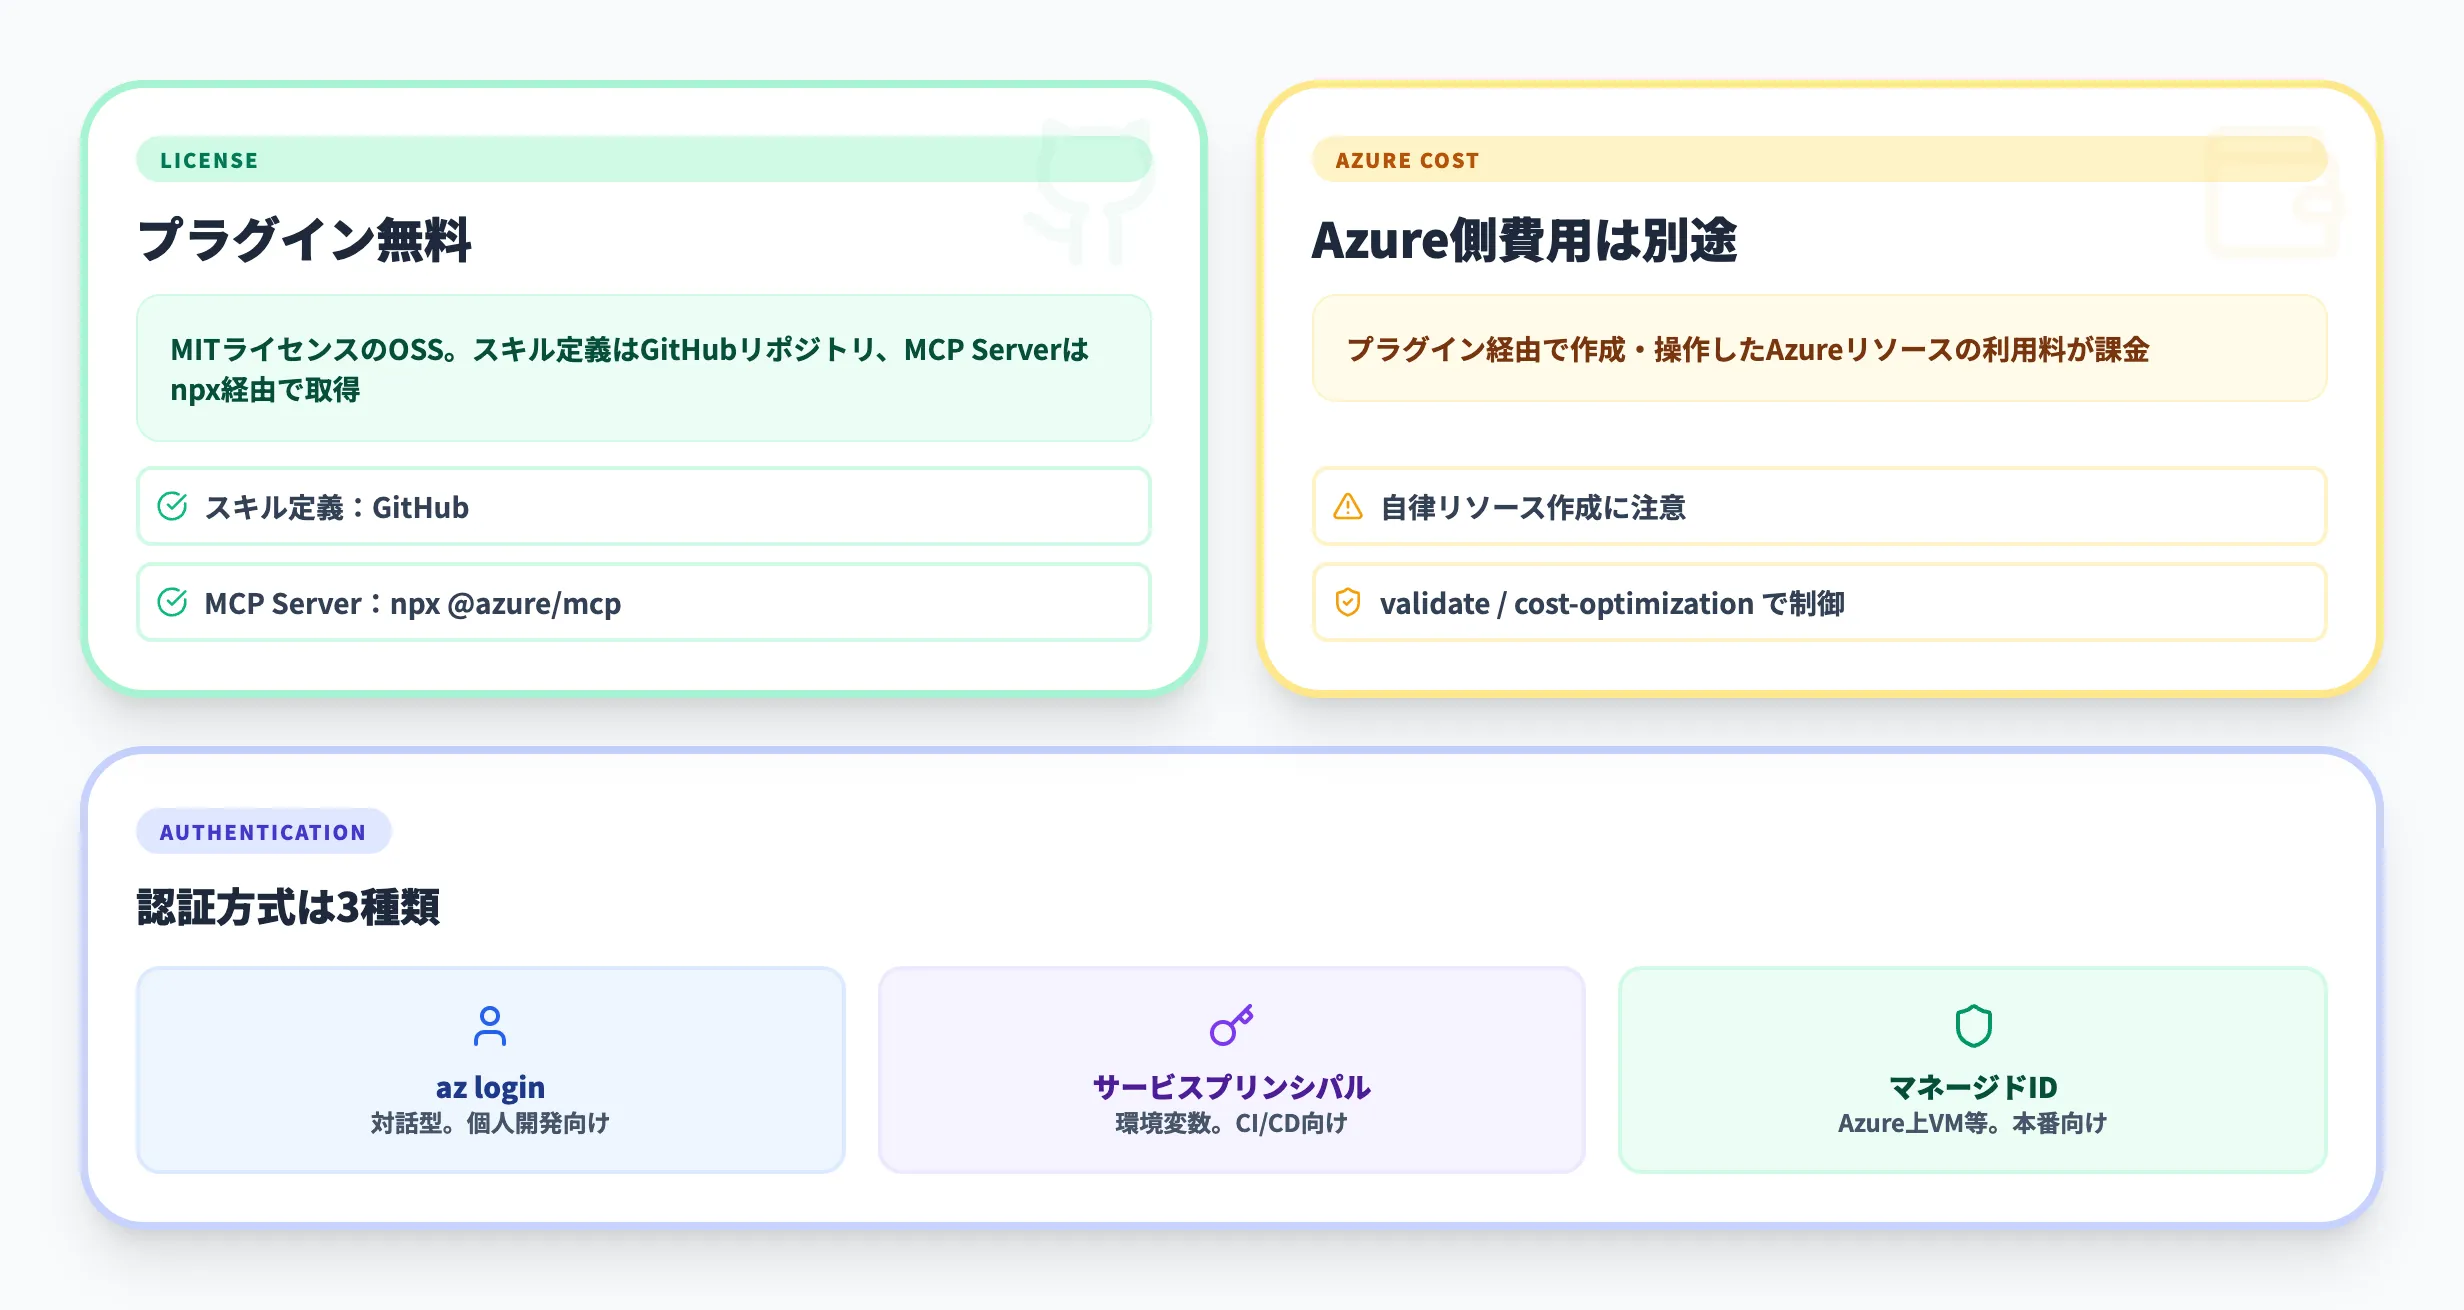Screen dimensions: 2464x1310
Task: Click the warning triangle beside 自律リソース作成に注意
Action: pyautogui.click(x=1350, y=507)
